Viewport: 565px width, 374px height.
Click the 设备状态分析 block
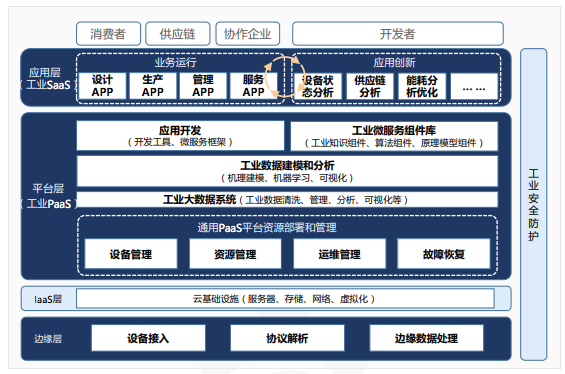(318, 86)
